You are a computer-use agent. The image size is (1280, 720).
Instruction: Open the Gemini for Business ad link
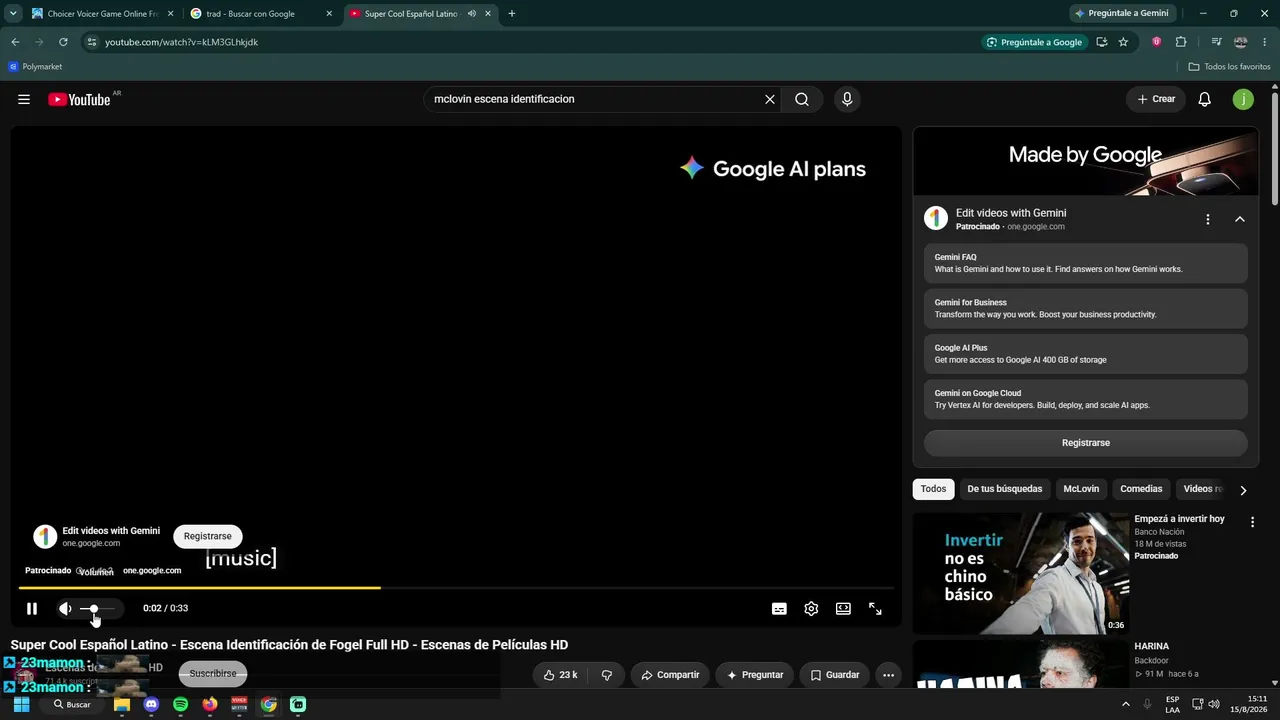tap(1085, 308)
